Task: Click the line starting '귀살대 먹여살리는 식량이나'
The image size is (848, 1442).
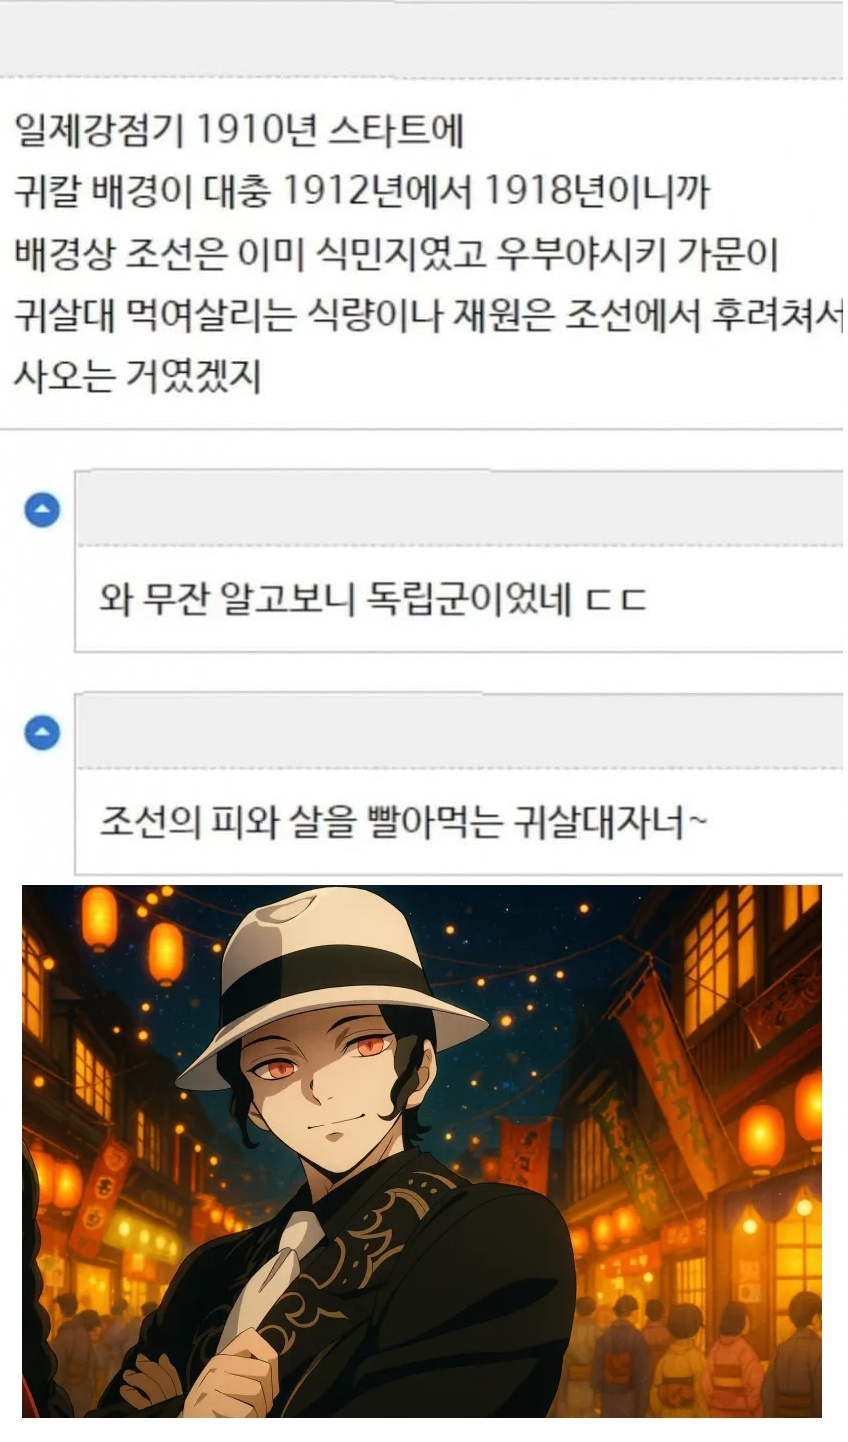Action: 428,316
